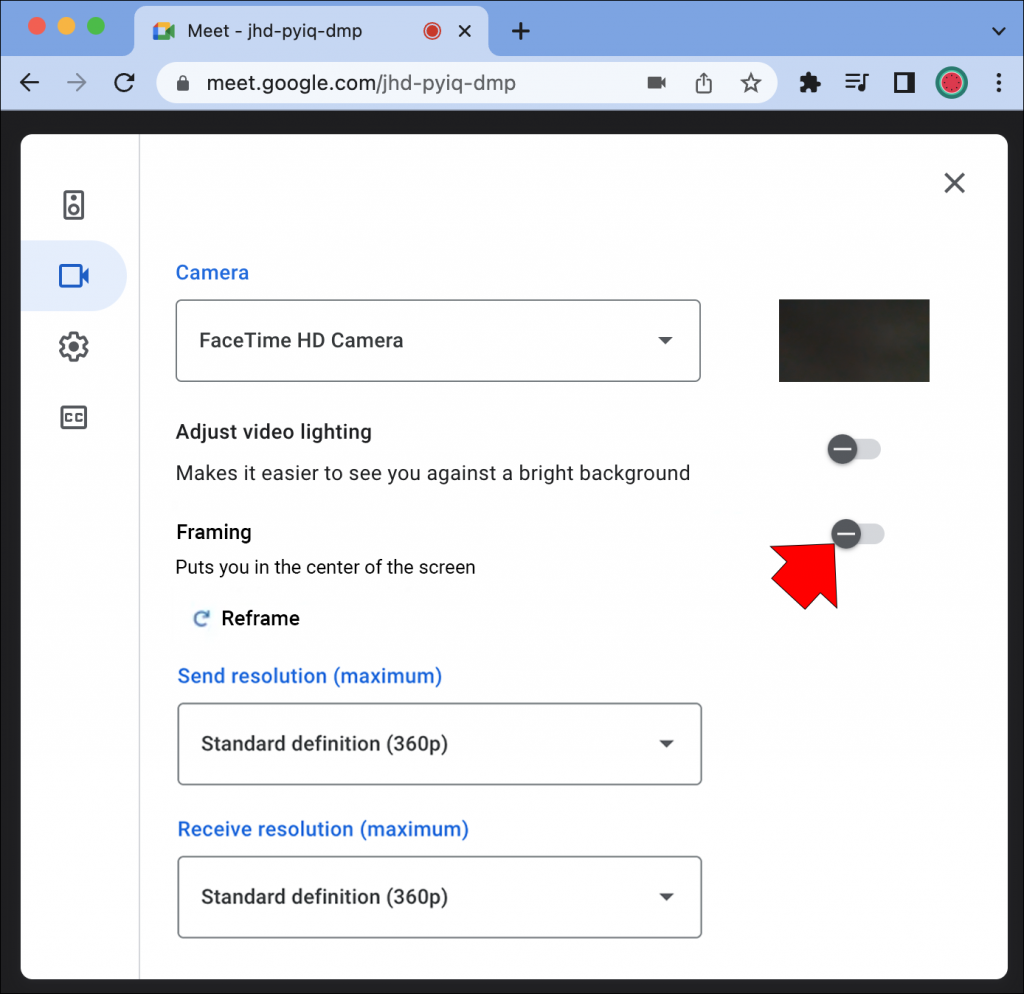This screenshot has height=994, width=1024.
Task: Change the Send resolution dropdown
Action: [439, 744]
